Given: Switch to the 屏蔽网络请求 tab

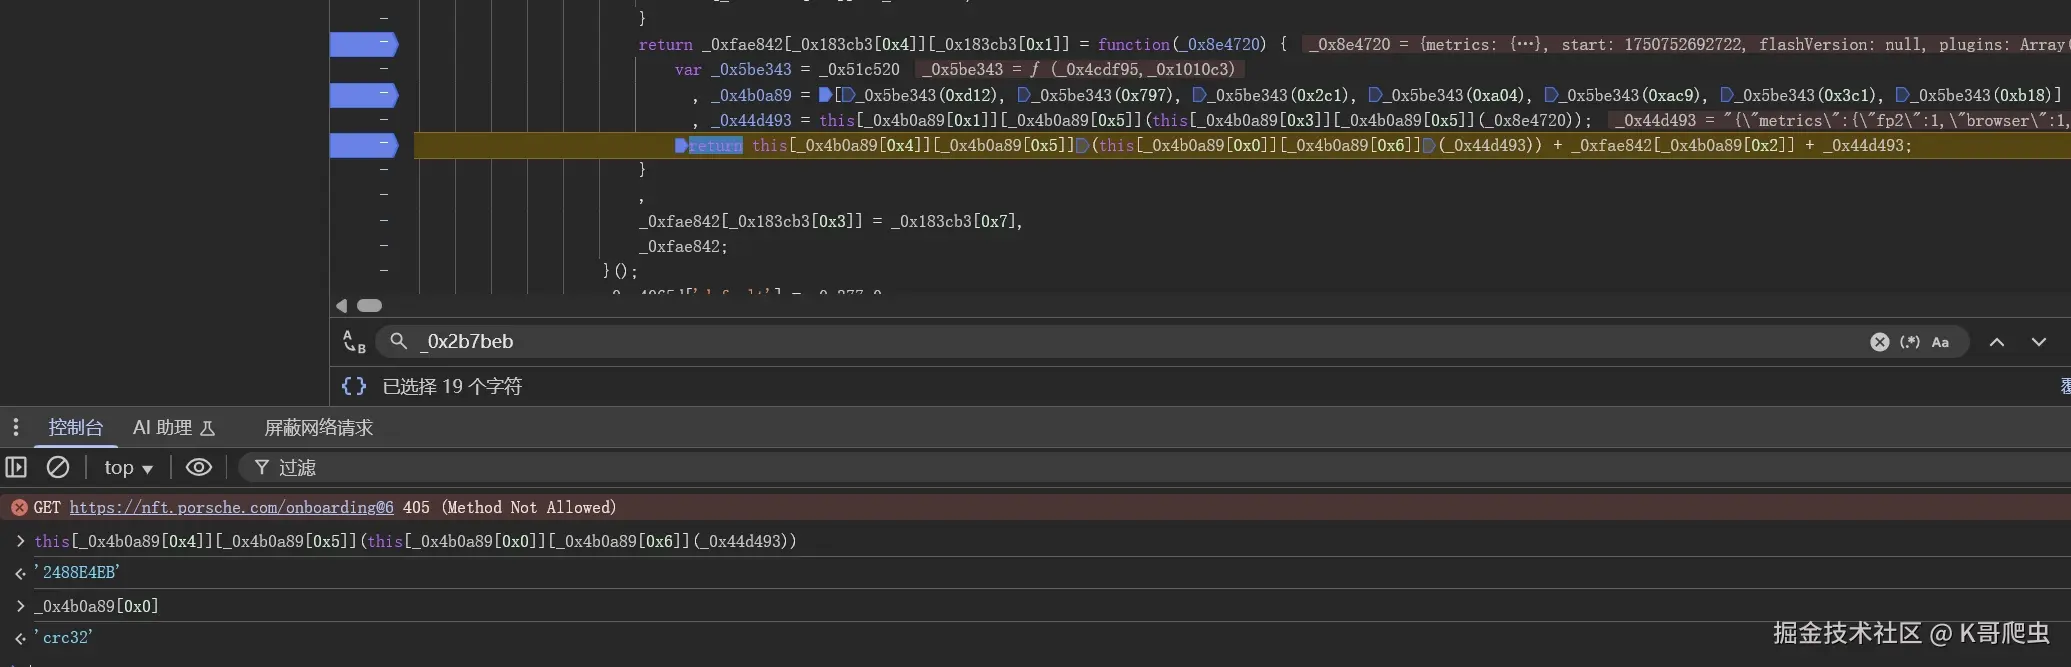Looking at the screenshot, I should (318, 428).
